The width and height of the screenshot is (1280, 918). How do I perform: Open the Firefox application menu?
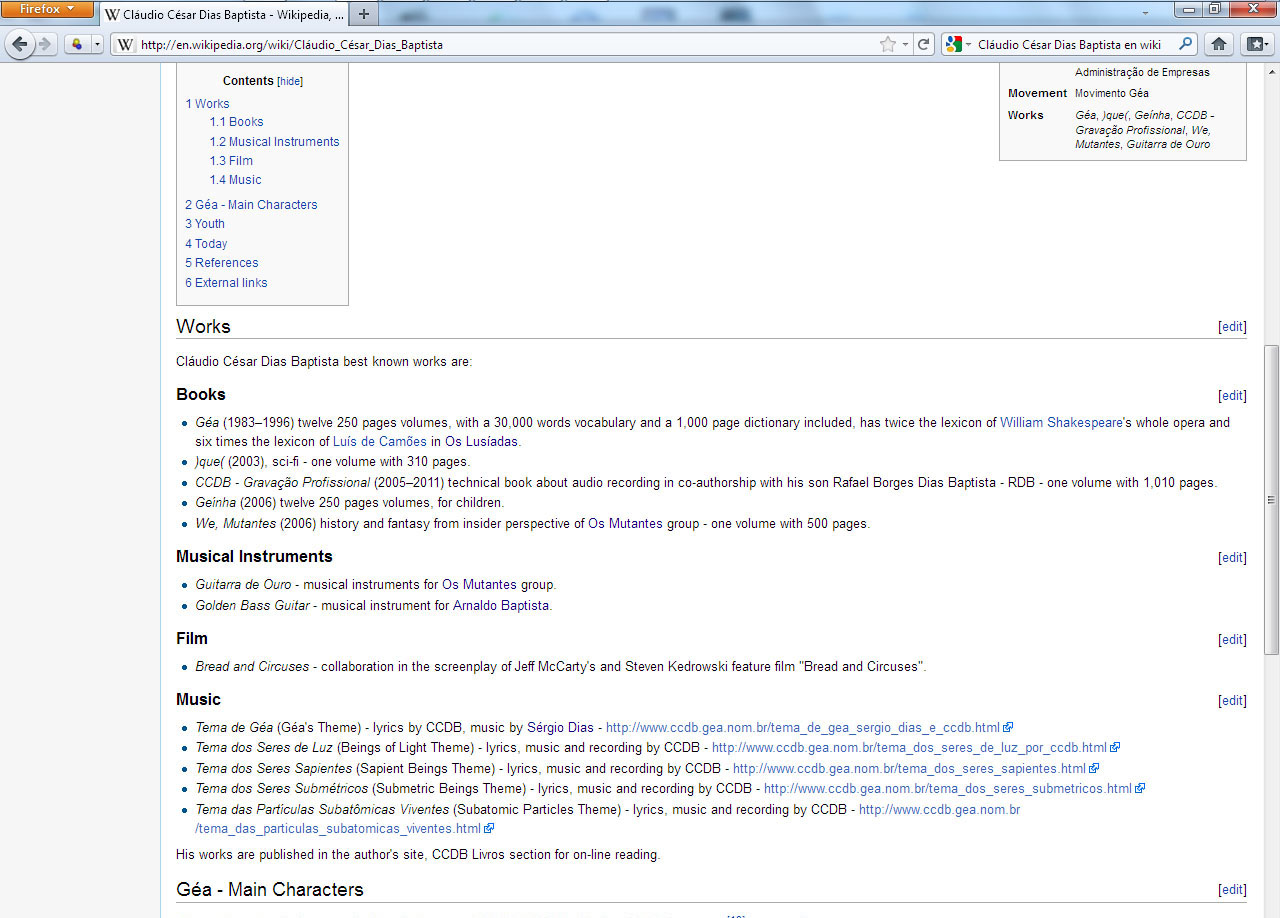48,9
